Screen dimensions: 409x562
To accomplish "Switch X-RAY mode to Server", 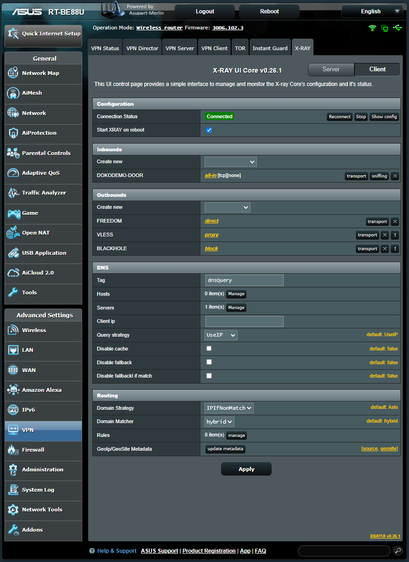I will click(x=331, y=69).
